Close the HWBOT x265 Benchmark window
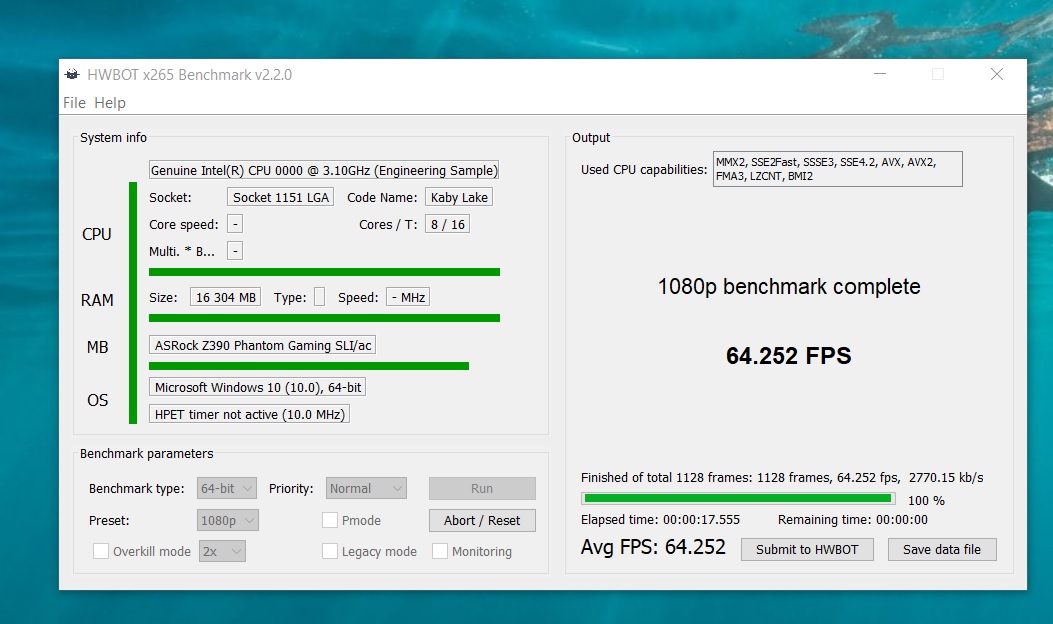 [997, 75]
